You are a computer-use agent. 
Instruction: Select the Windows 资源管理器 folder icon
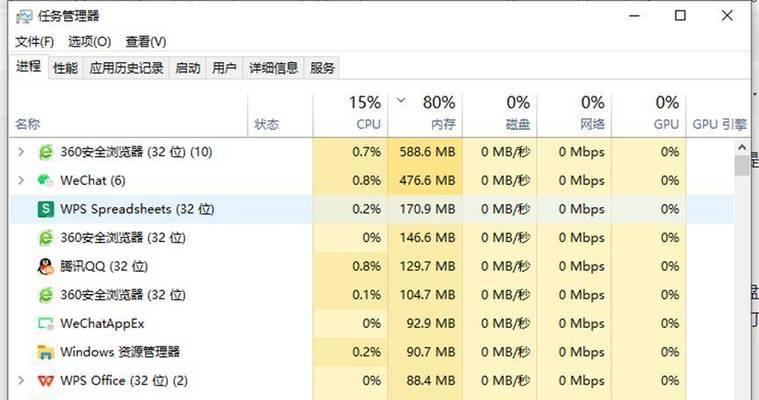click(46, 352)
